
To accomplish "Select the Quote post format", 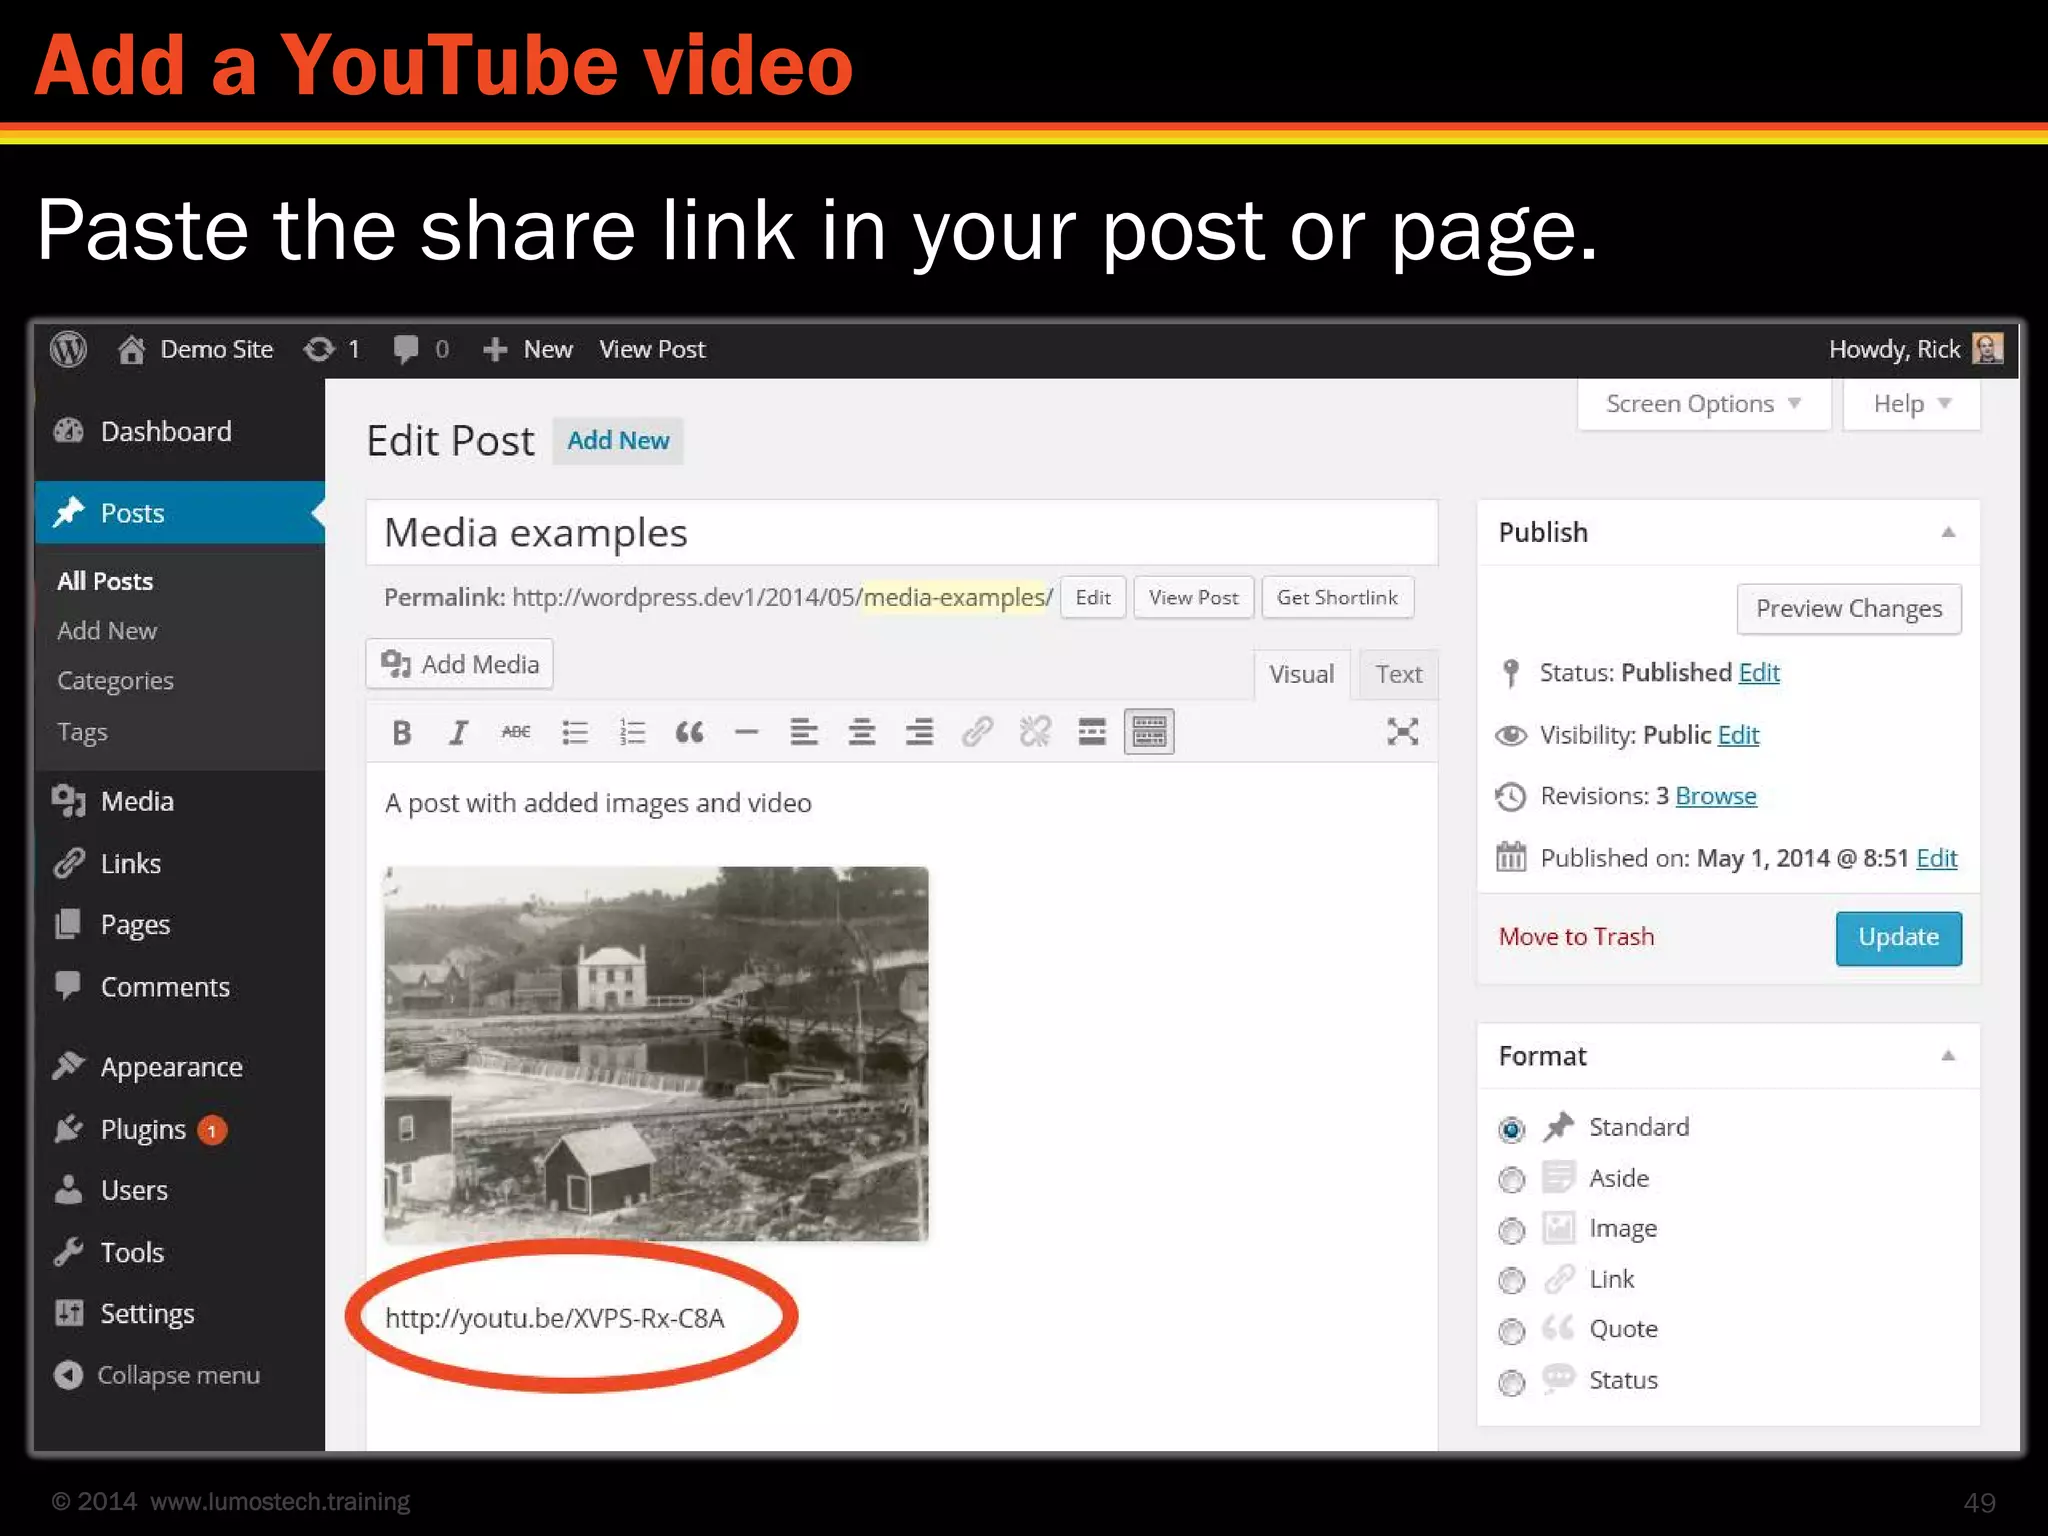I will [x=1511, y=1332].
